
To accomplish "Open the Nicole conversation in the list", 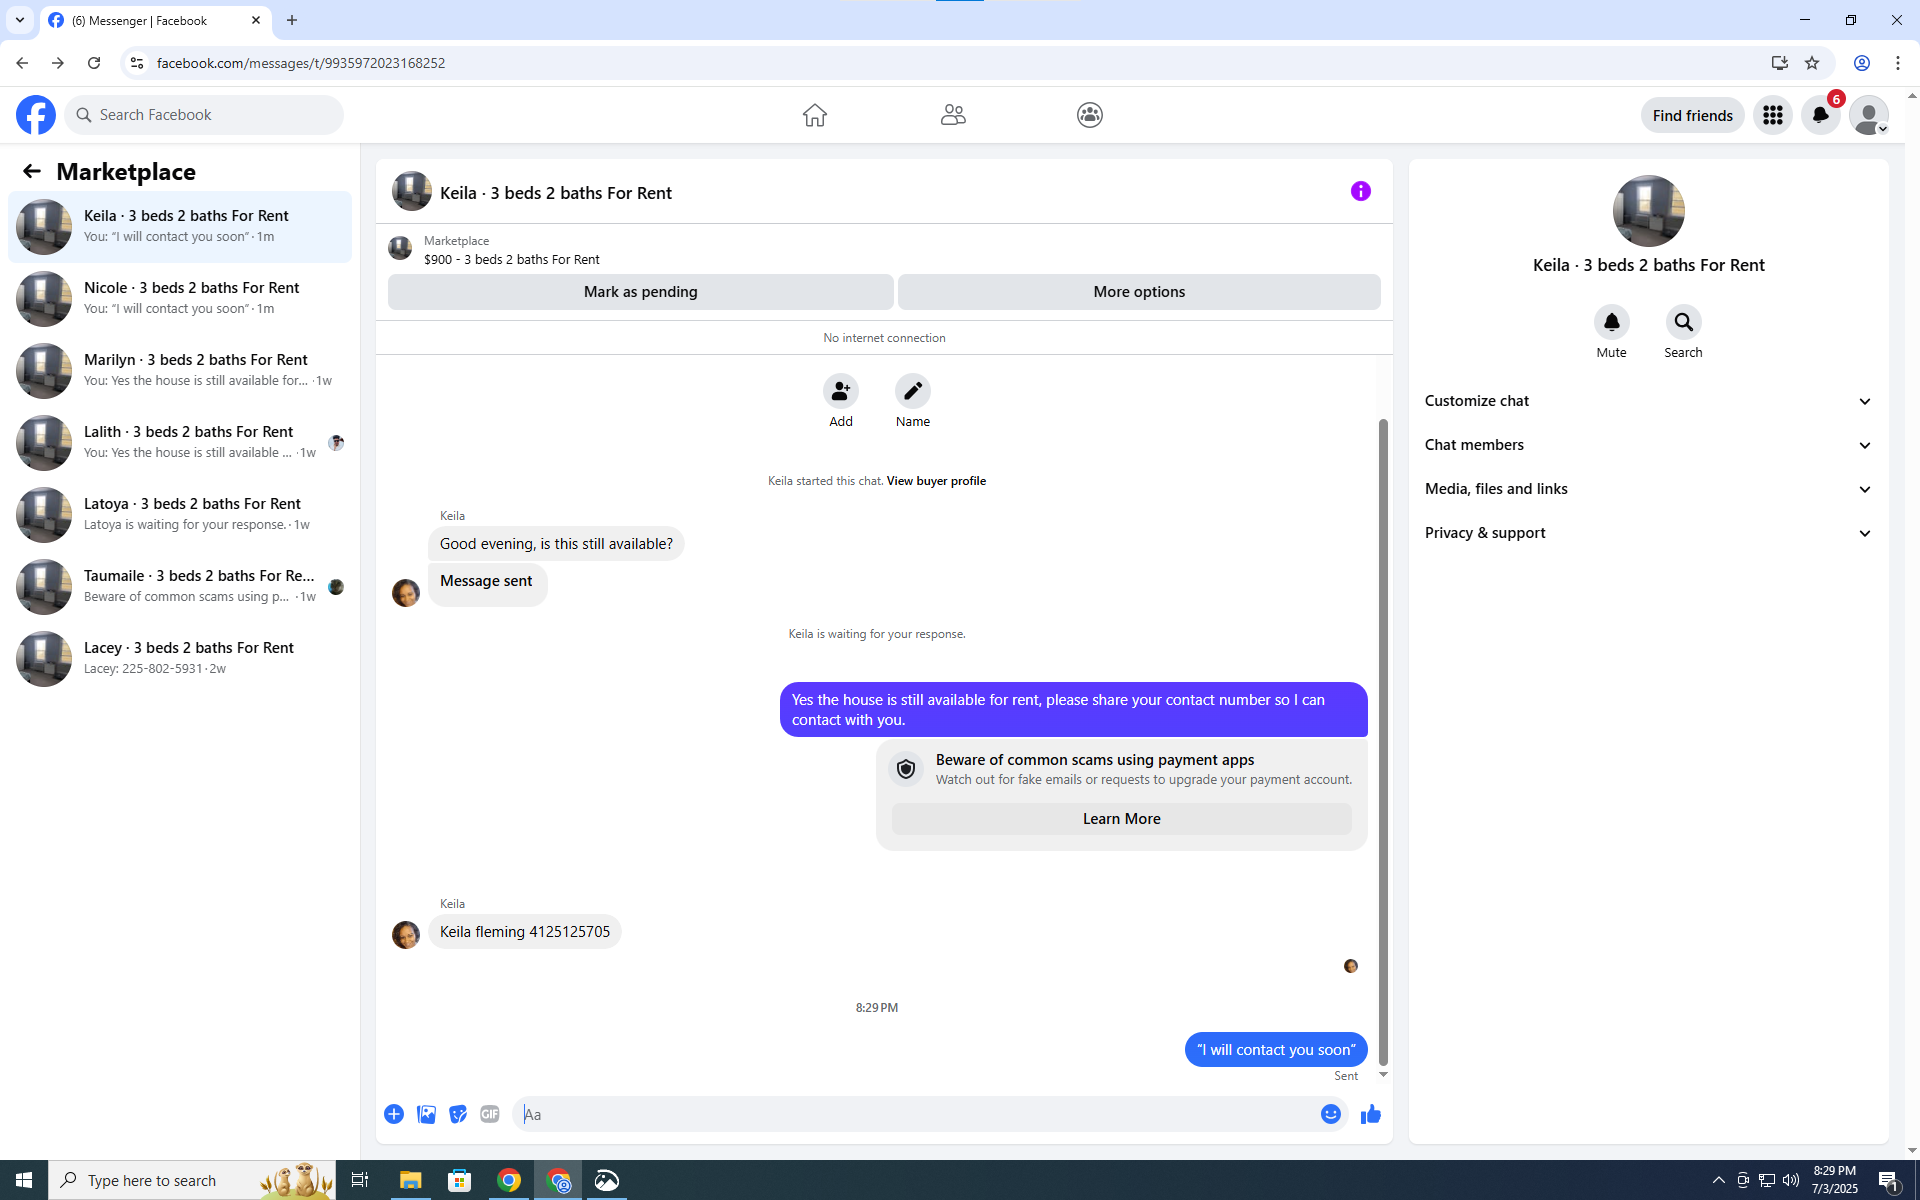I will [x=180, y=298].
